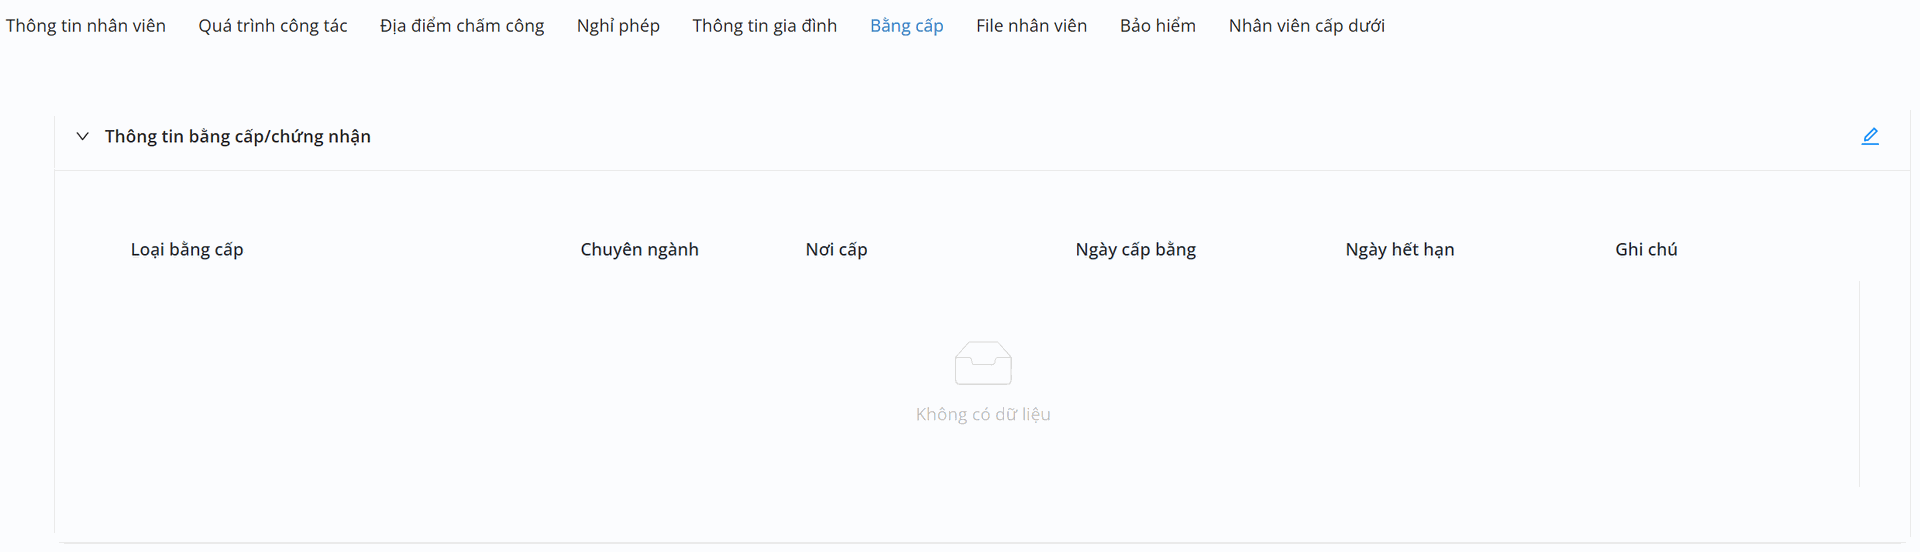This screenshot has width=1920, height=552.
Task: Click the Không có dữ liệu text
Action: [x=983, y=415]
